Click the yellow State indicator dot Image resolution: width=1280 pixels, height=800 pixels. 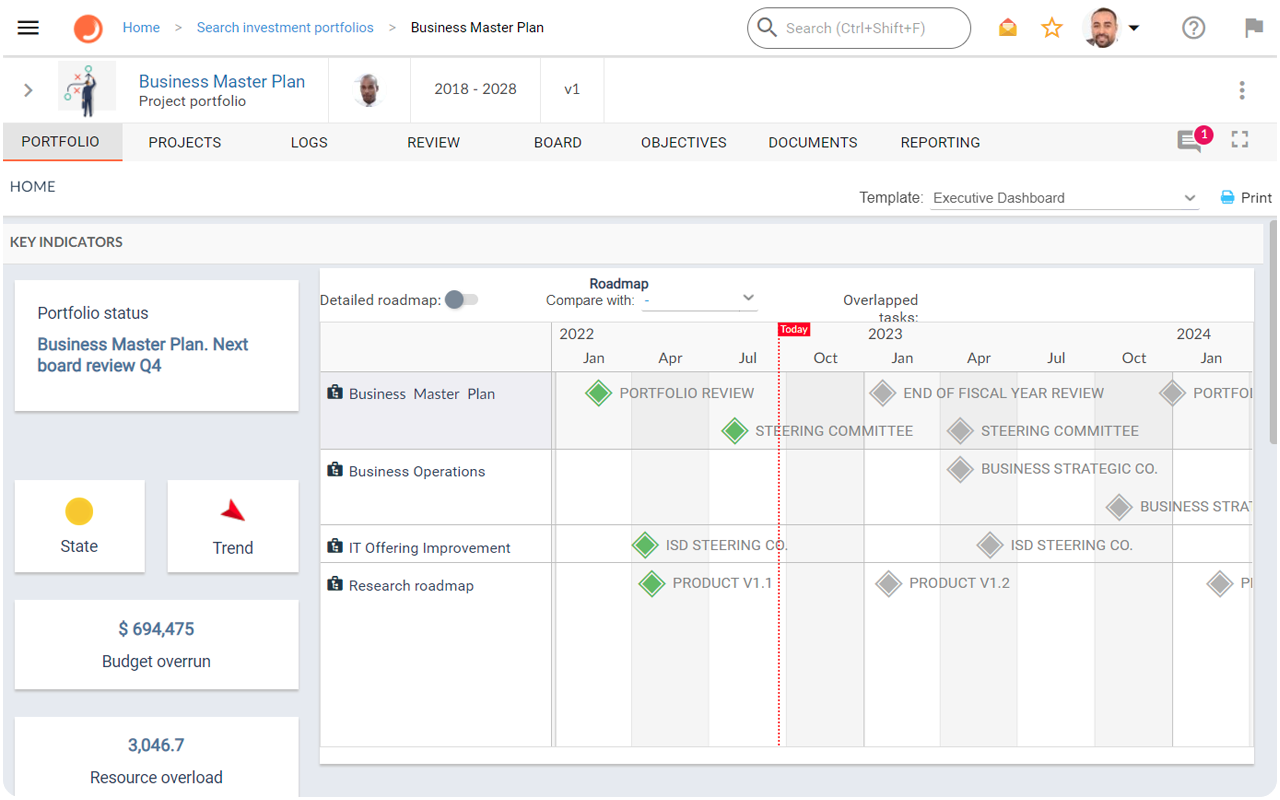click(79, 510)
